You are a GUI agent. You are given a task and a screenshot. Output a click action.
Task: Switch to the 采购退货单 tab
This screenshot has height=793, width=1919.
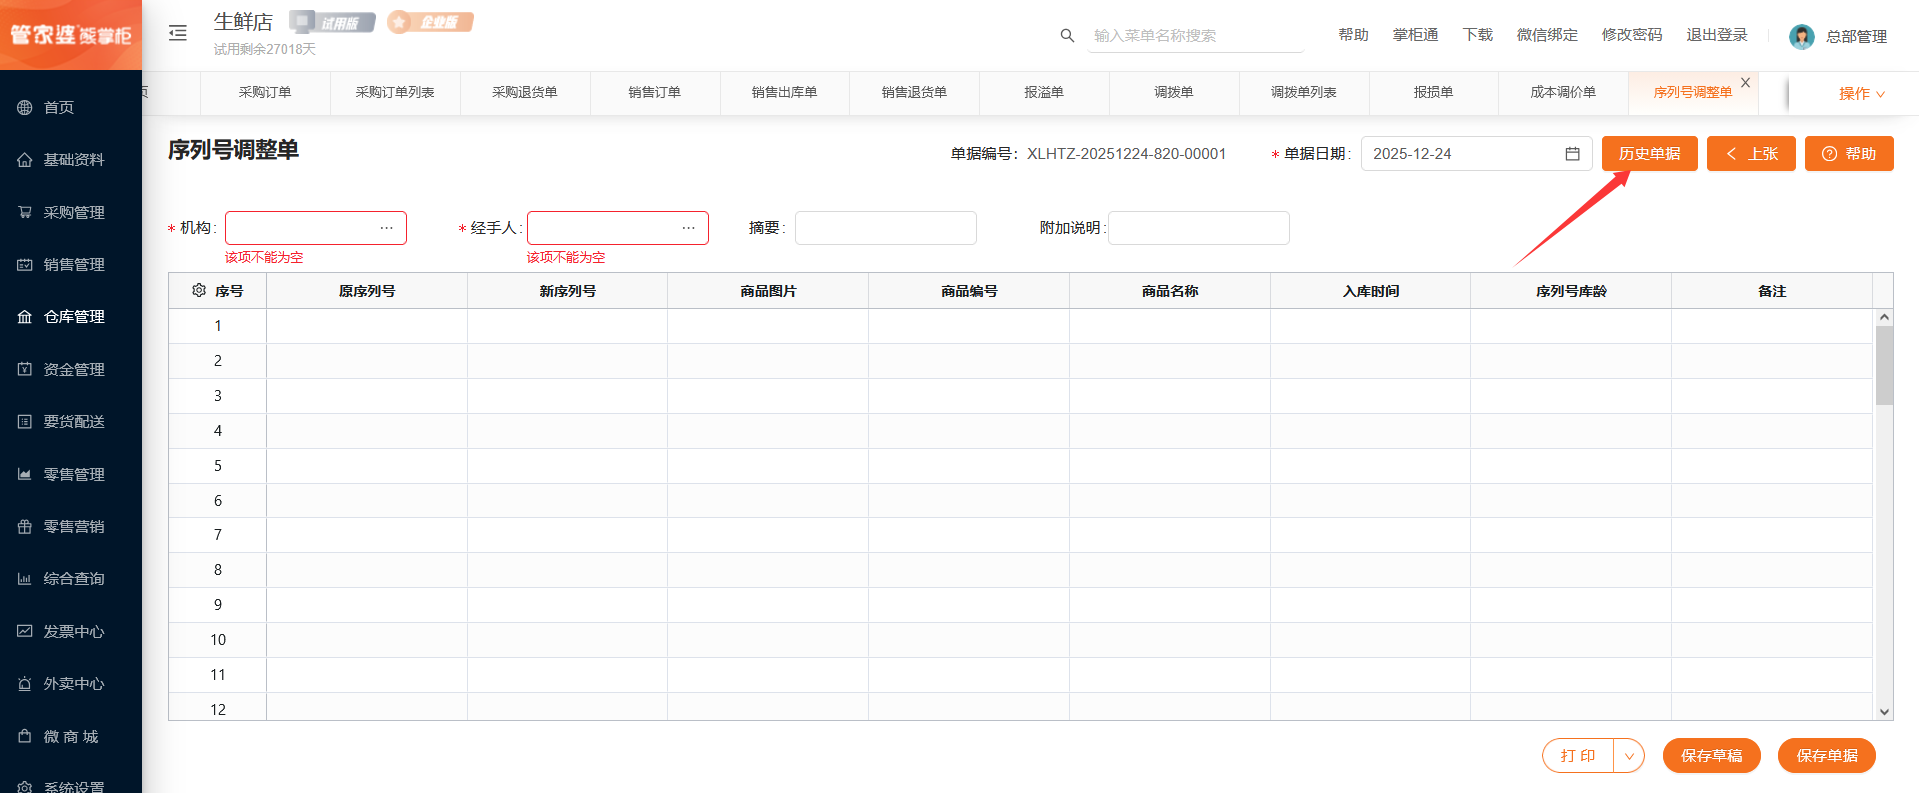[525, 92]
